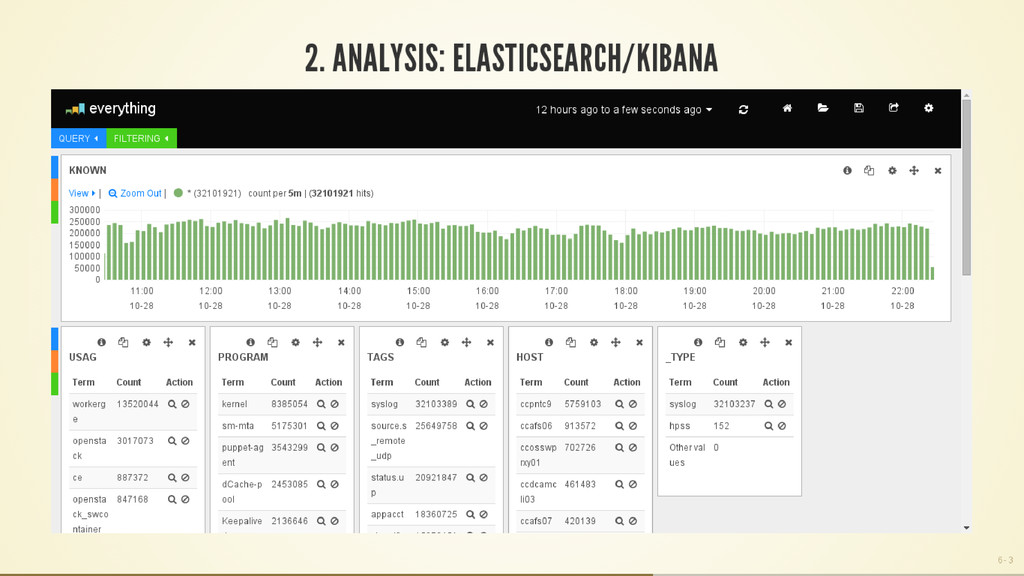The height and width of the screenshot is (576, 1024).
Task: Click the puppet-agent term in PROGRAM
Action: [242, 455]
